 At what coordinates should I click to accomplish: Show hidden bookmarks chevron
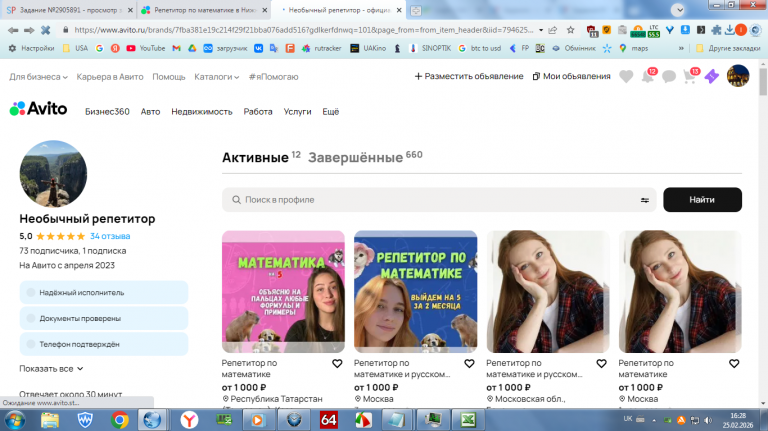(681, 48)
